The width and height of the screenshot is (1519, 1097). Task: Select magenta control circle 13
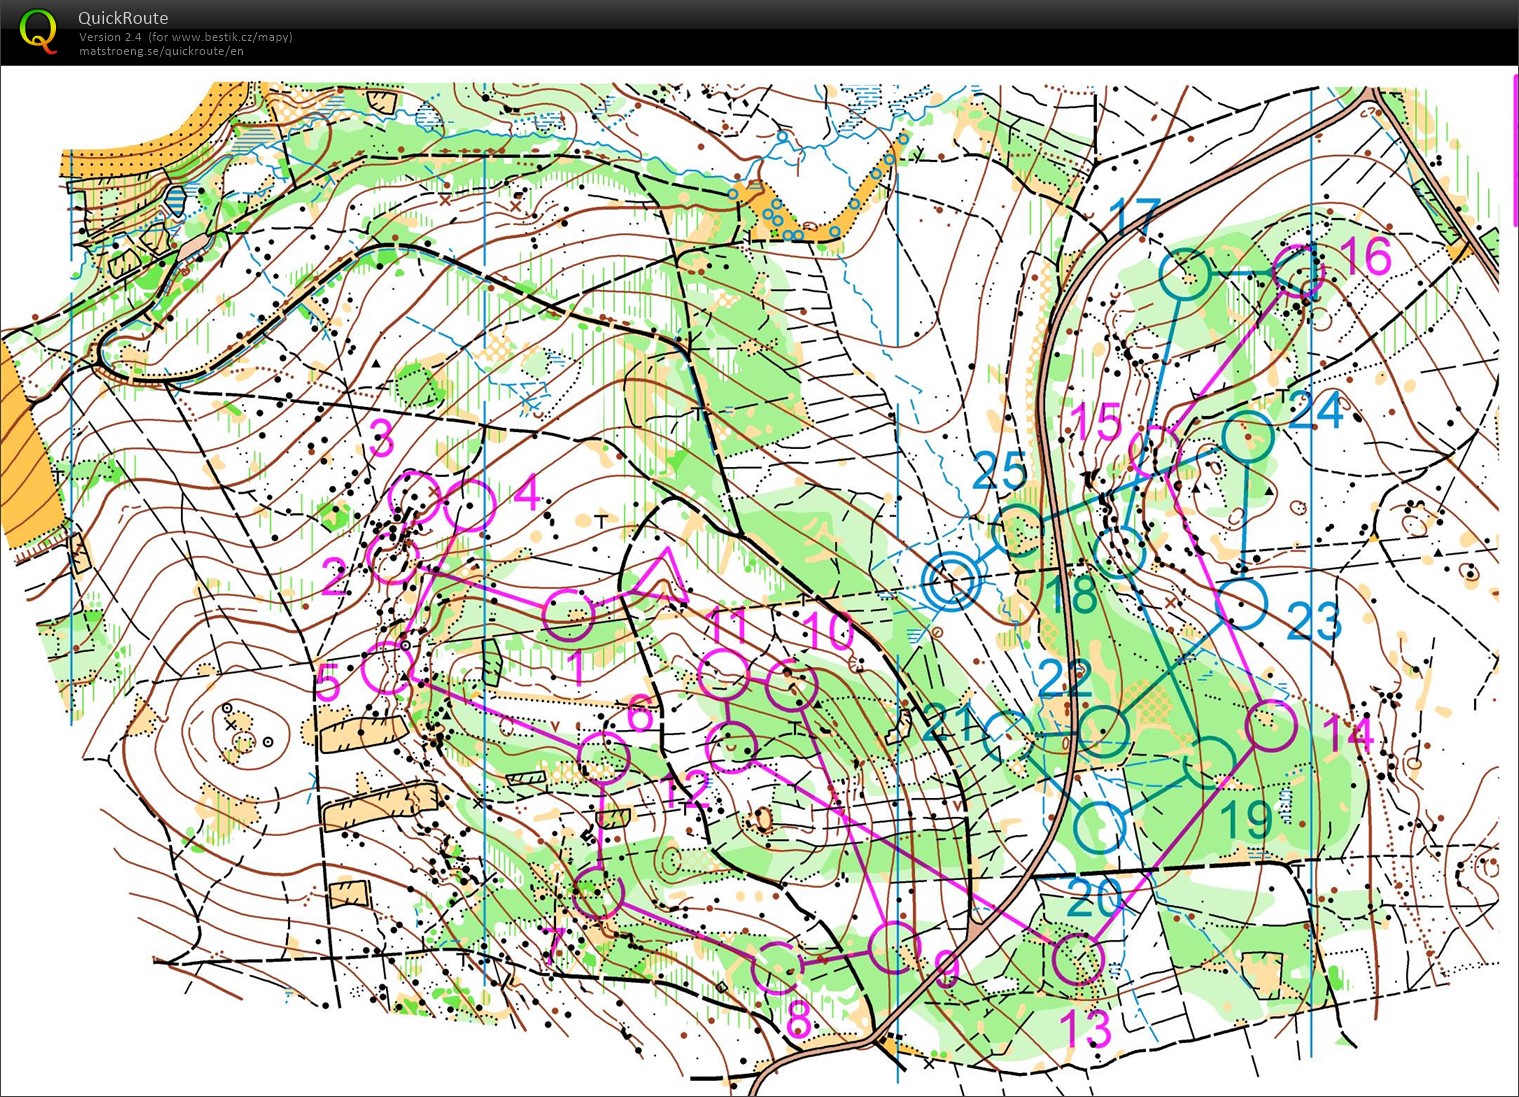click(1078, 959)
